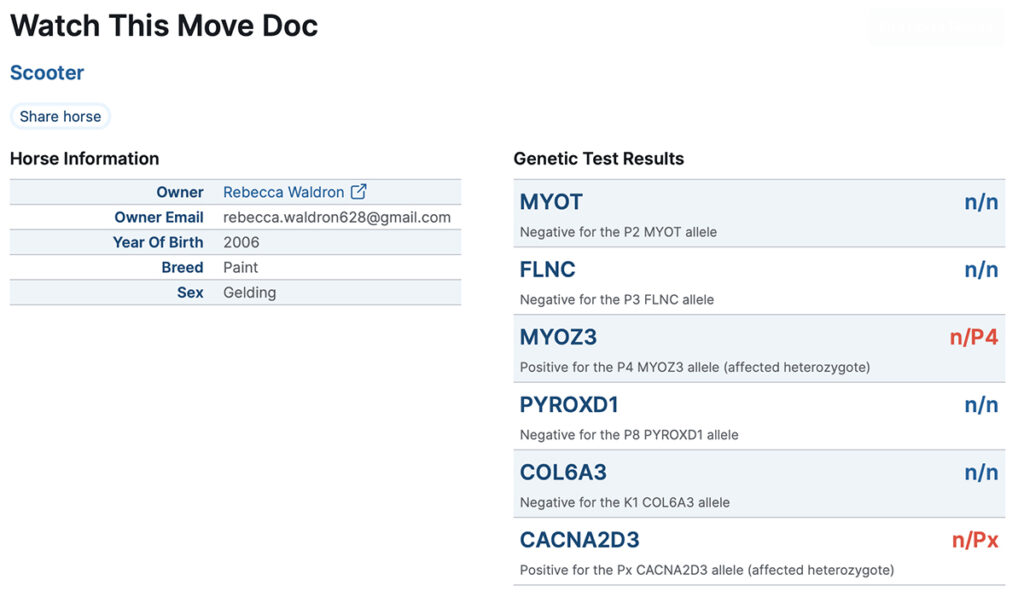Click the external link icon beside Rebecca Waldron
Screen dimensions: 1024x603
pyautogui.click(x=358, y=192)
